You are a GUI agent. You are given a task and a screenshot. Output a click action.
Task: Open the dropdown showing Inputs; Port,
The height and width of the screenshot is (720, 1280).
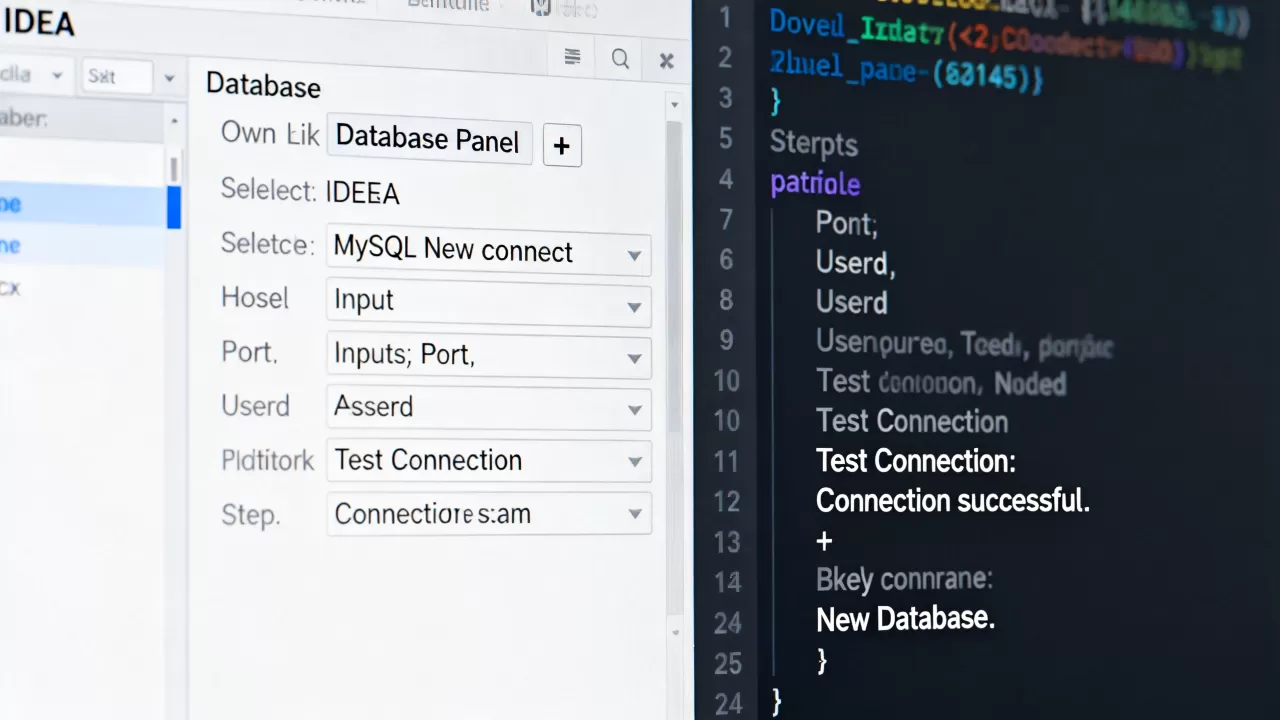coord(489,356)
